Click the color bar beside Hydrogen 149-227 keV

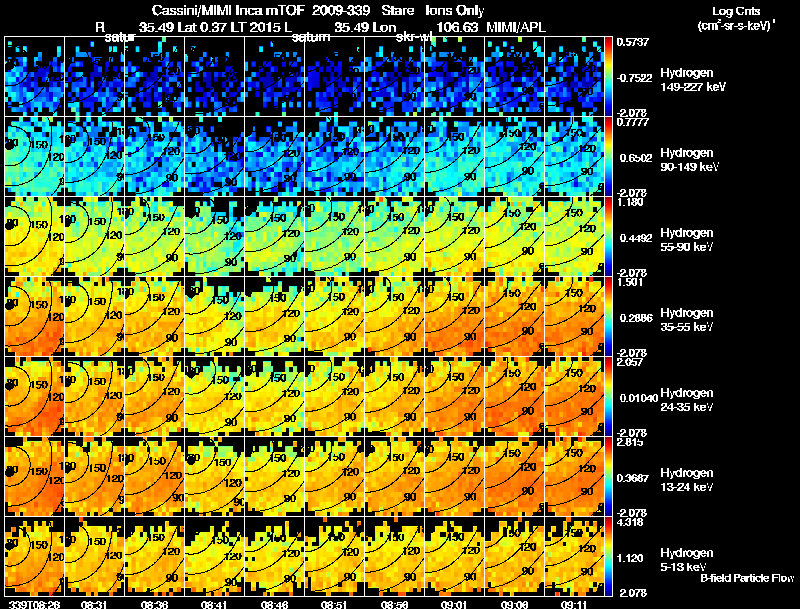pyautogui.click(x=608, y=76)
